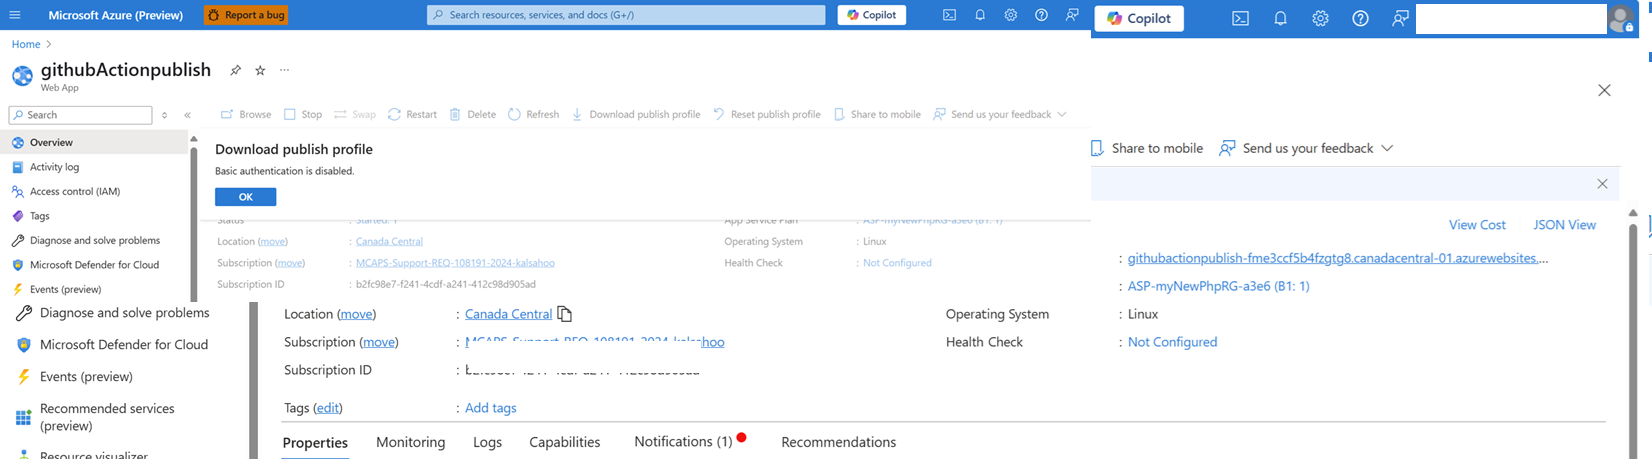The image size is (1652, 470).
Task: Open Copilot button right of the search bar
Action: (872, 15)
